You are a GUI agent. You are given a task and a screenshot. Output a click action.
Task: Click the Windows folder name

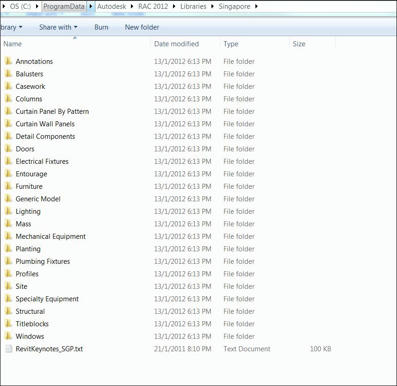[30, 336]
